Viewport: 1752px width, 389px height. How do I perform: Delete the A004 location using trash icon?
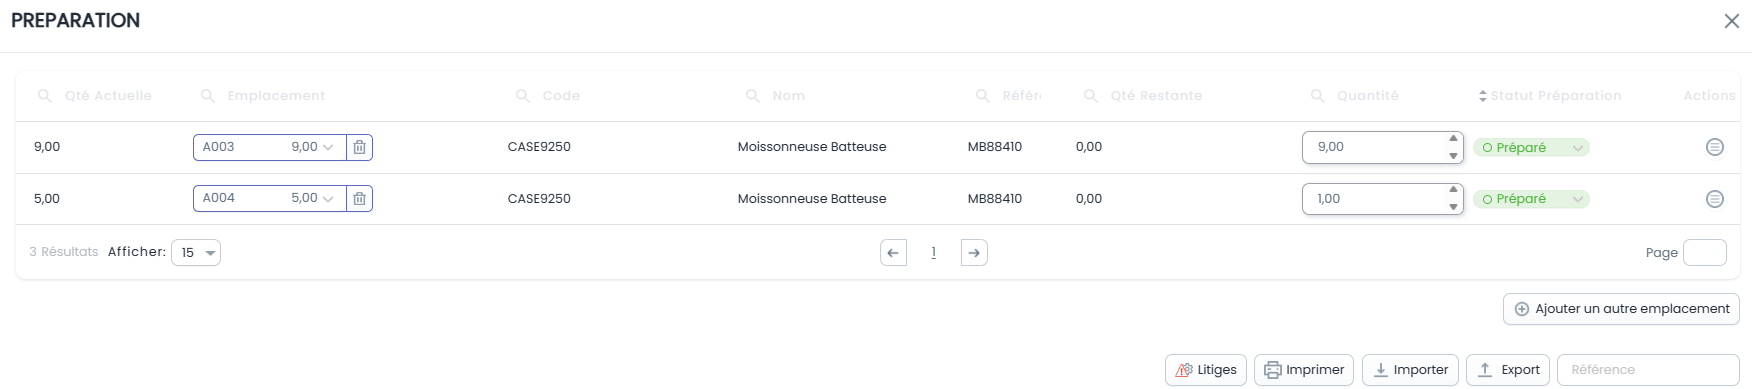click(x=359, y=199)
